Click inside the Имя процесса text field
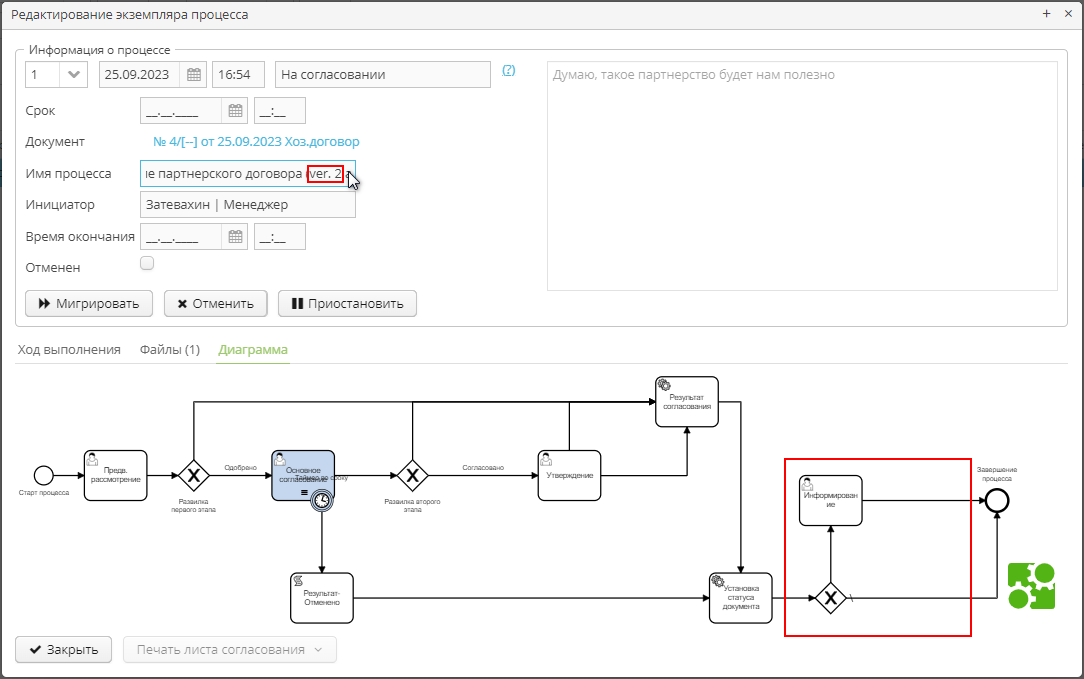Screen dimensions: 1084x679 (230, 173)
